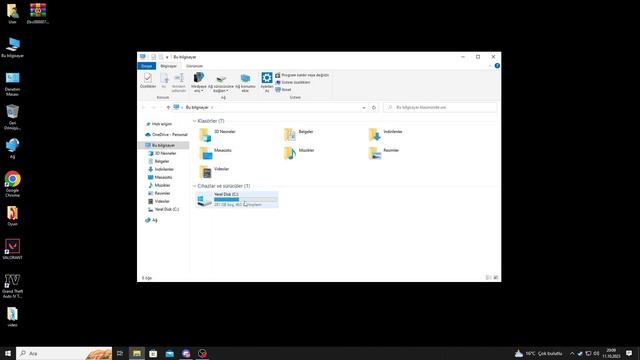Open Özellikler (Properties) in the ribbon
Screen dimensions: 640x360
click(x=148, y=80)
